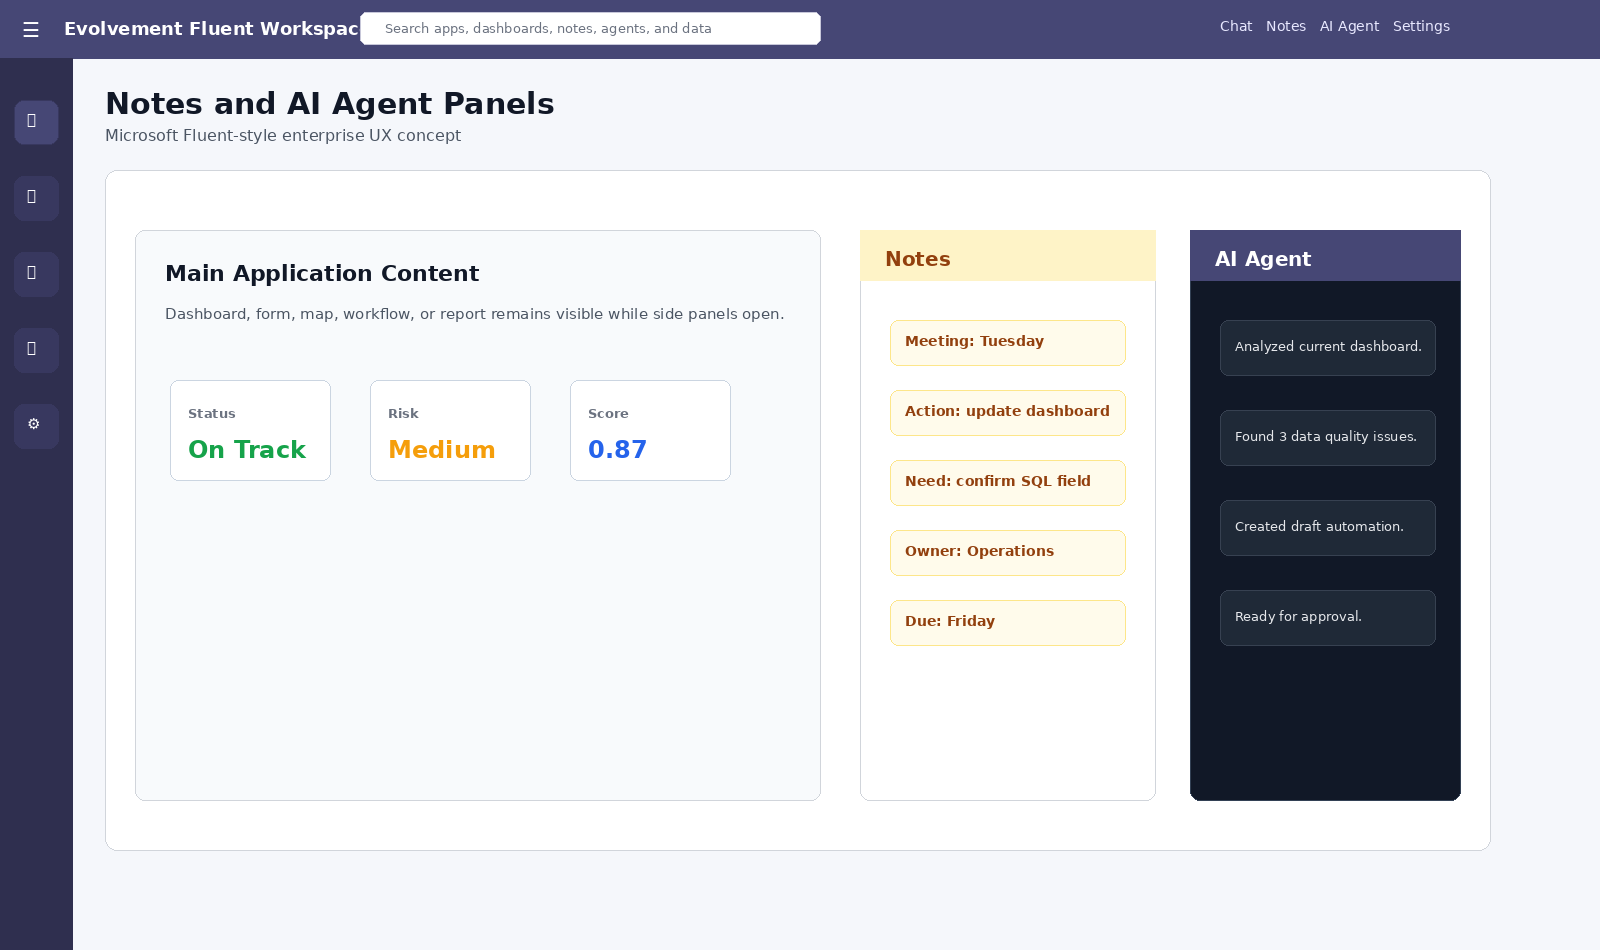Click 'Created draft automation.' agent message
The image size is (1600, 950).
(x=1328, y=528)
